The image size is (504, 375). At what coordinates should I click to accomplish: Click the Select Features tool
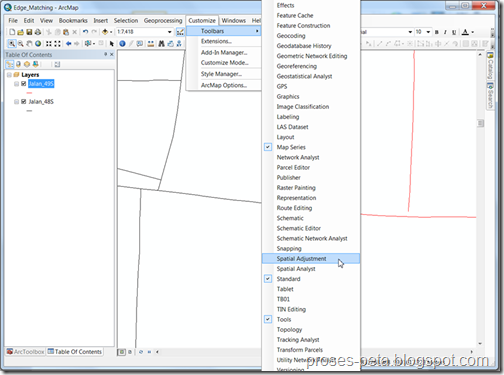(x=88, y=44)
